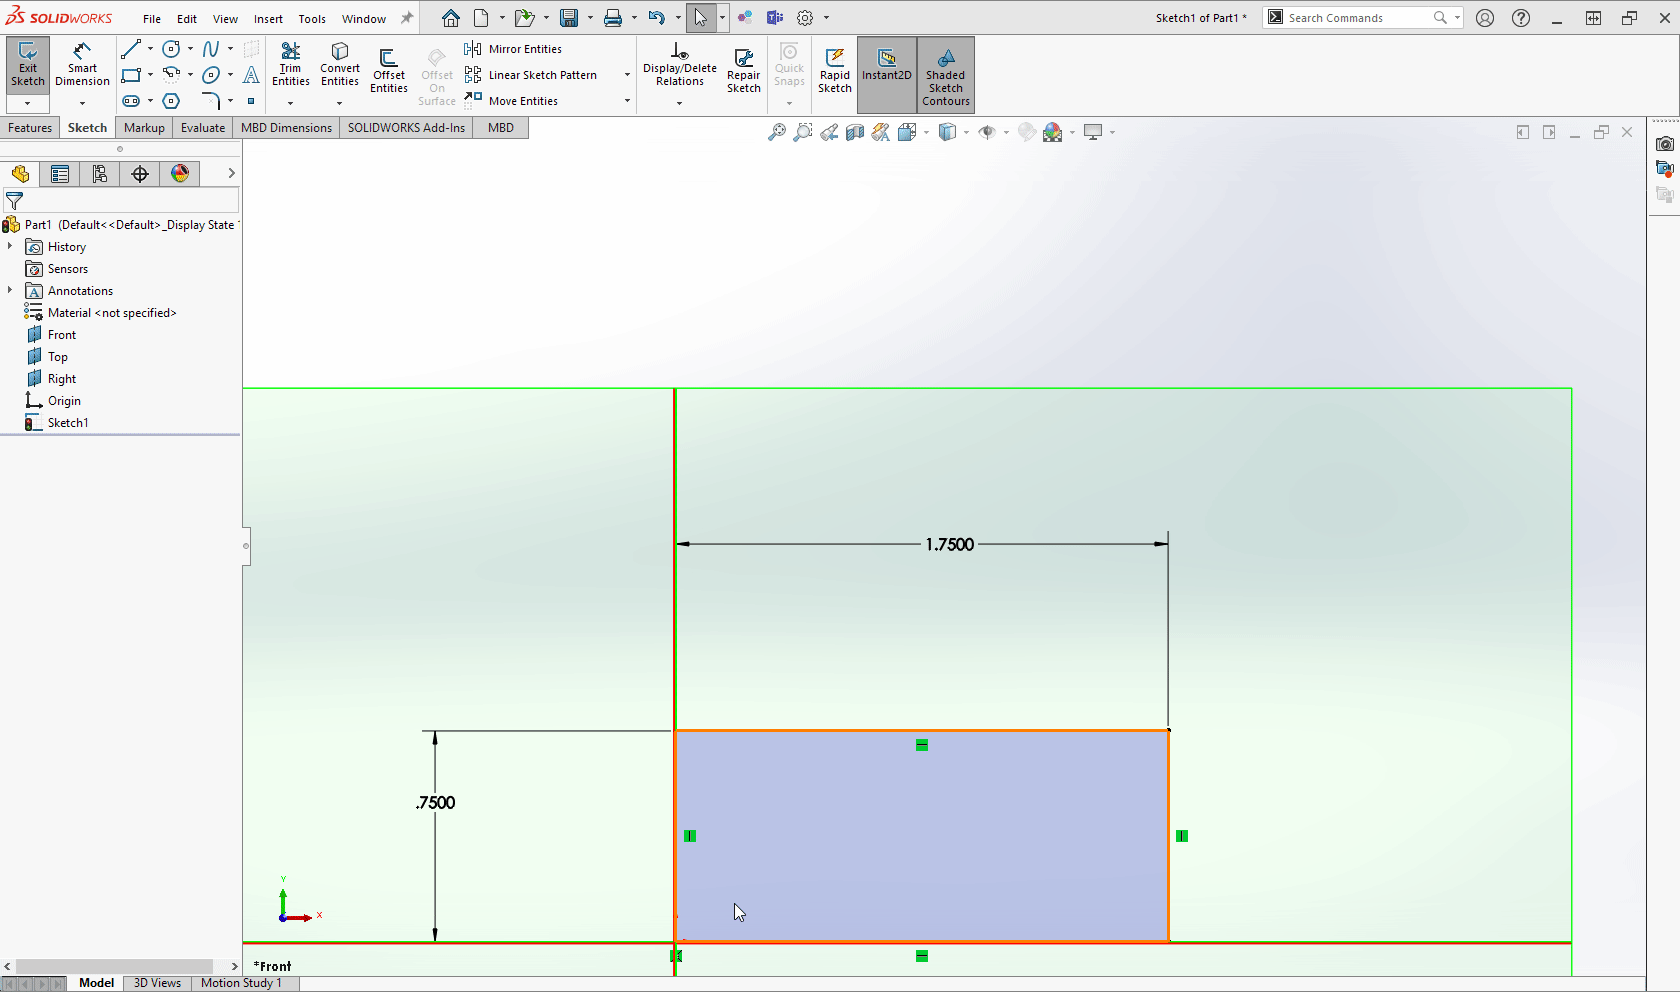Select Convert Entities
The image size is (1680, 992).
[340, 67]
